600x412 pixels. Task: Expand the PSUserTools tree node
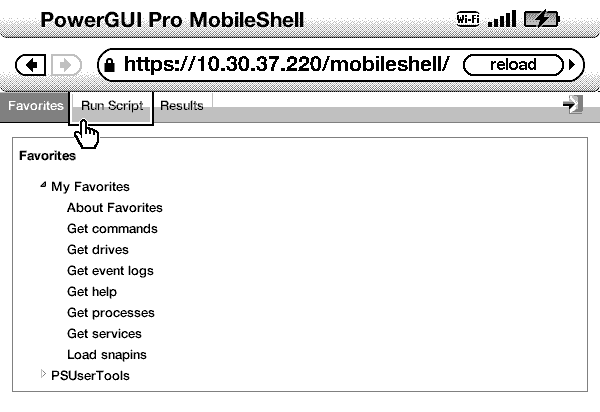point(43,375)
